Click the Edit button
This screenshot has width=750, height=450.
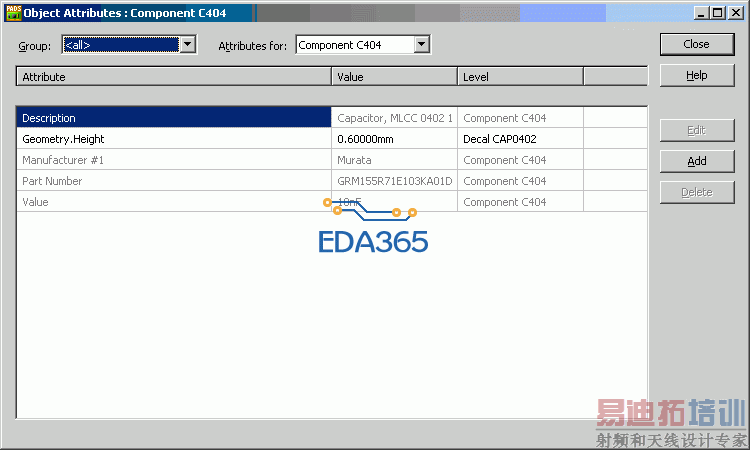(697, 131)
